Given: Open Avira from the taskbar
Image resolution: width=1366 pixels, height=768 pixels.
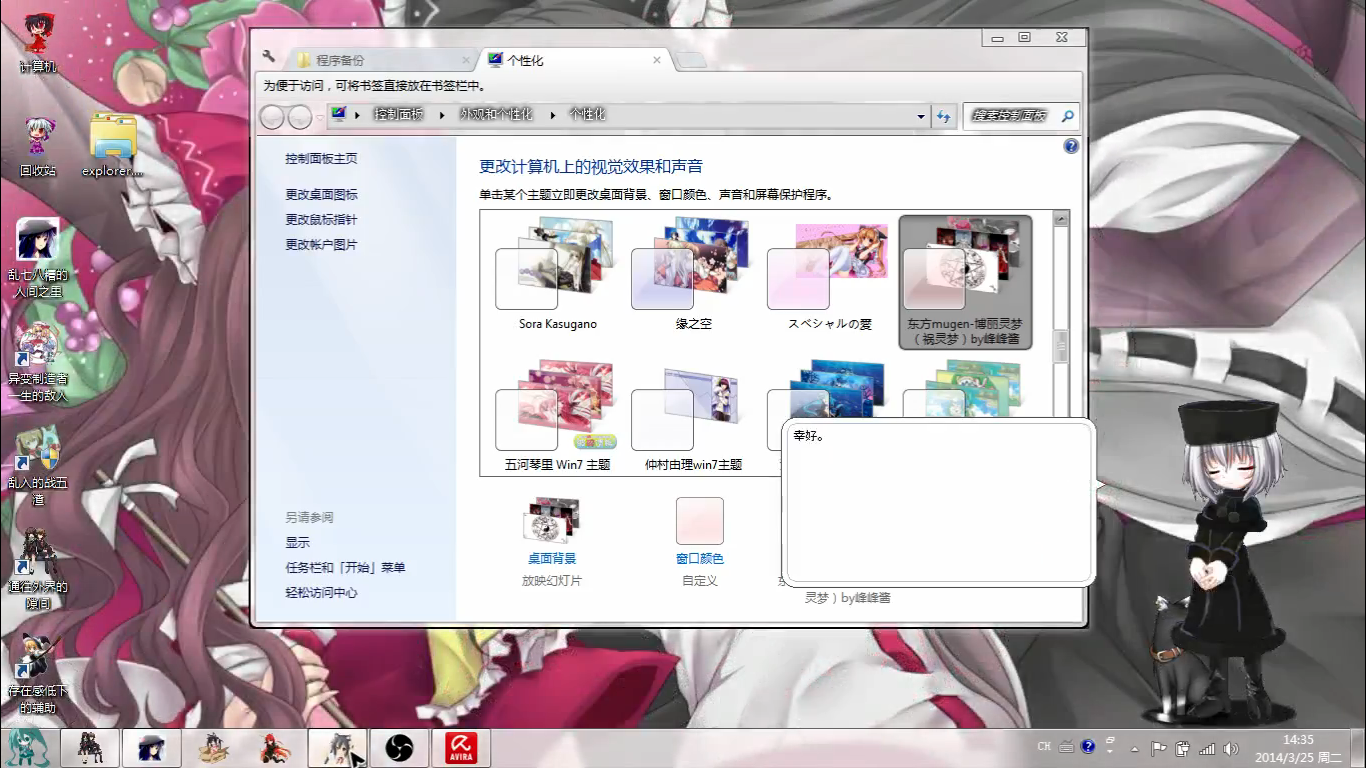Looking at the screenshot, I should (460, 748).
